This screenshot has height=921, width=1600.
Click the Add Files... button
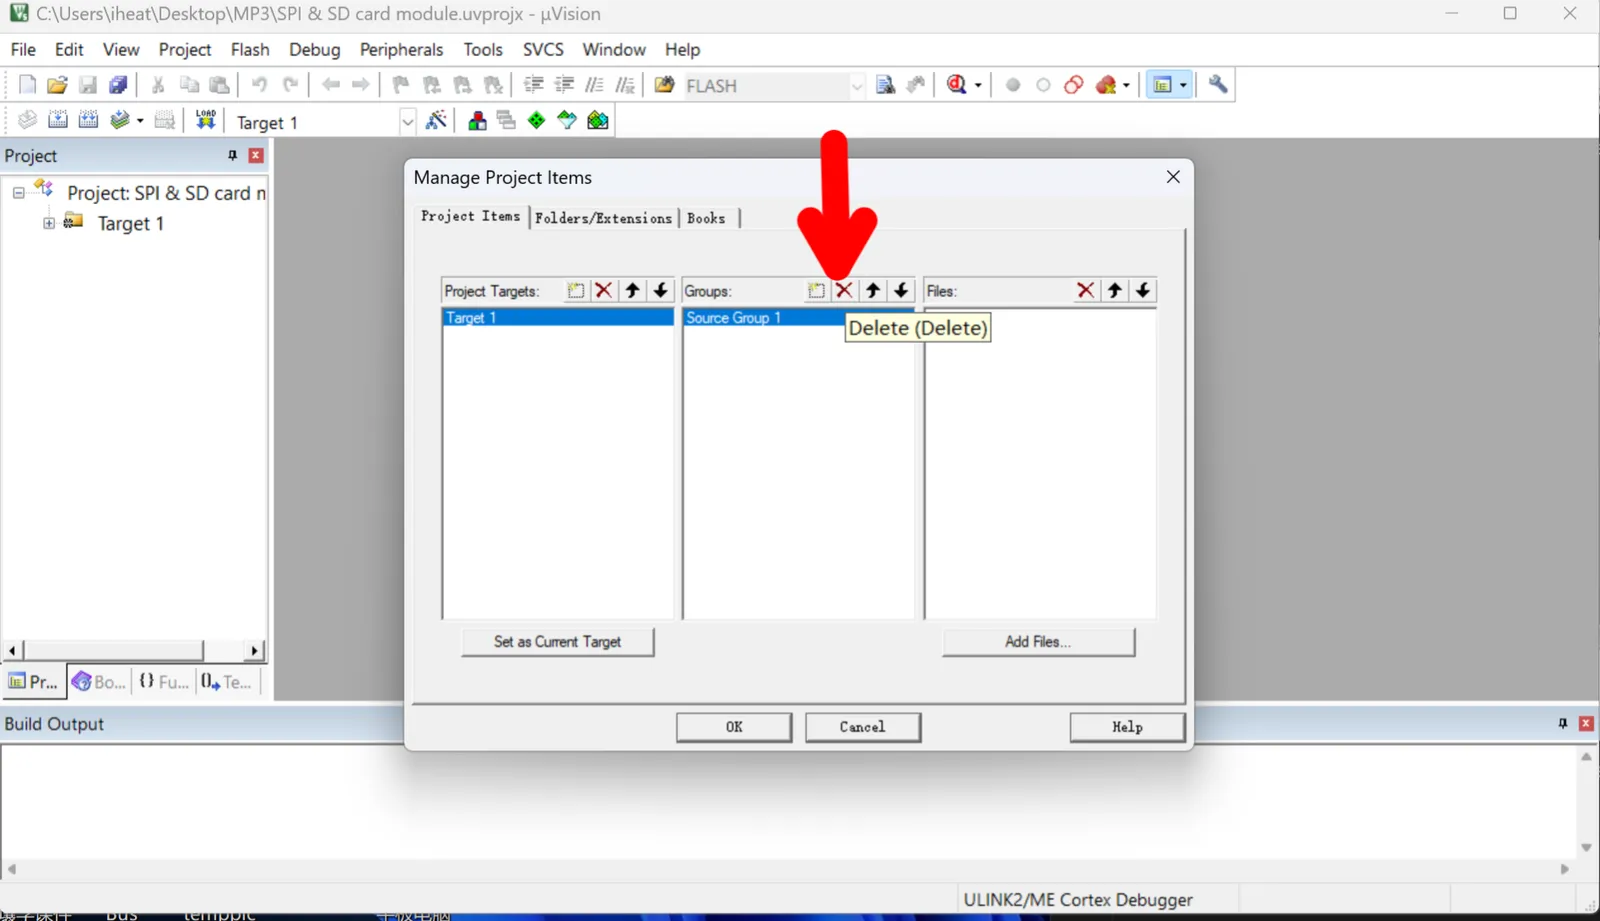[1038, 642]
